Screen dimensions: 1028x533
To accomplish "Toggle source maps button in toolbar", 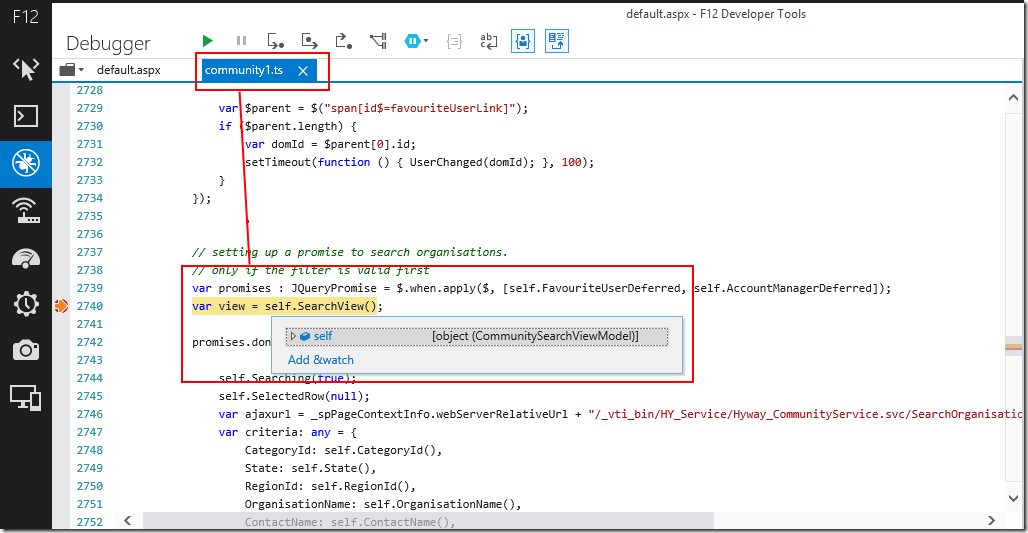I will pos(556,41).
